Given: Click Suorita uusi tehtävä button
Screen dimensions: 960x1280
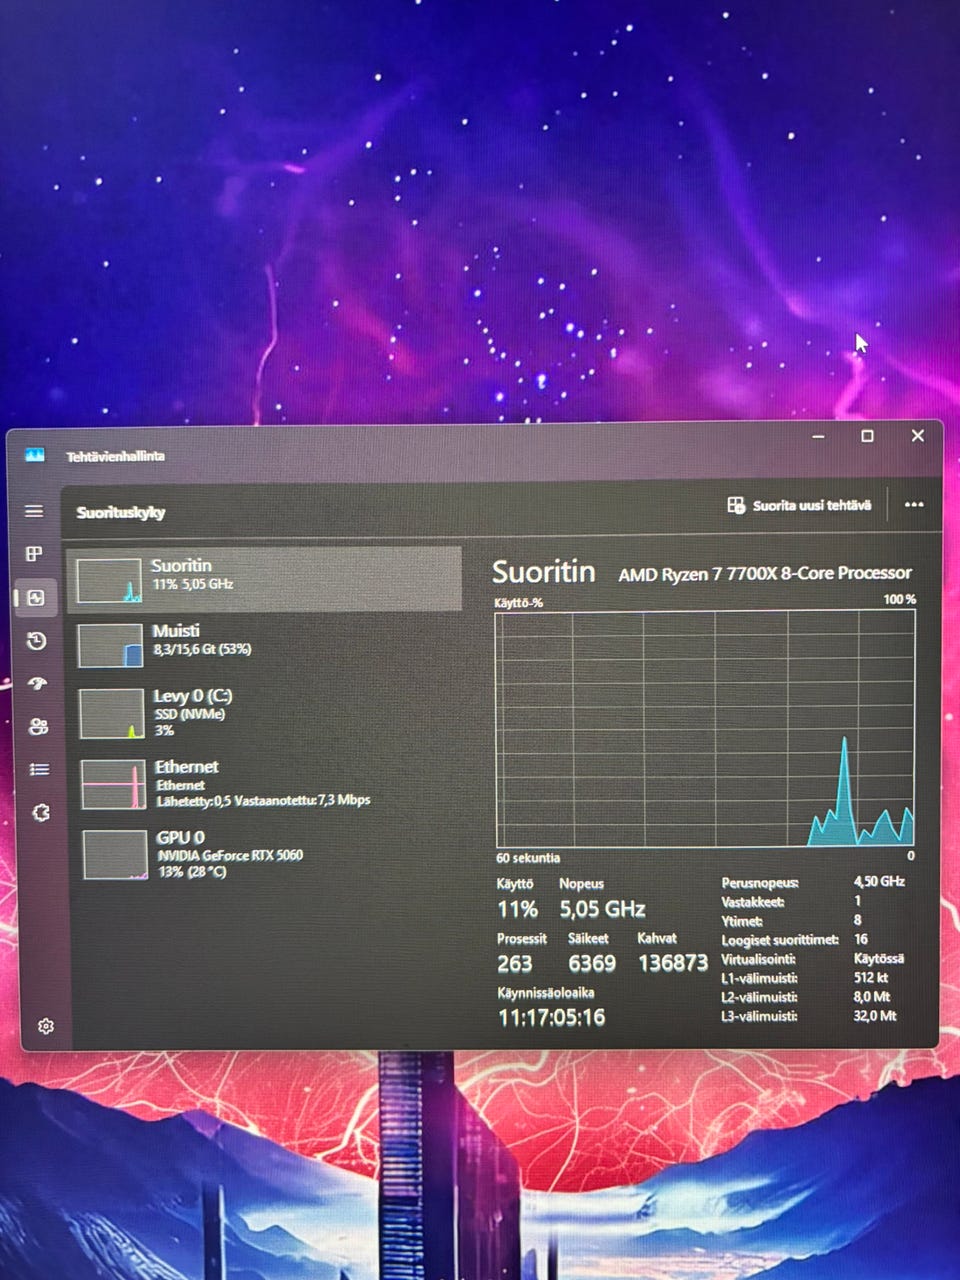Looking at the screenshot, I should (x=799, y=505).
